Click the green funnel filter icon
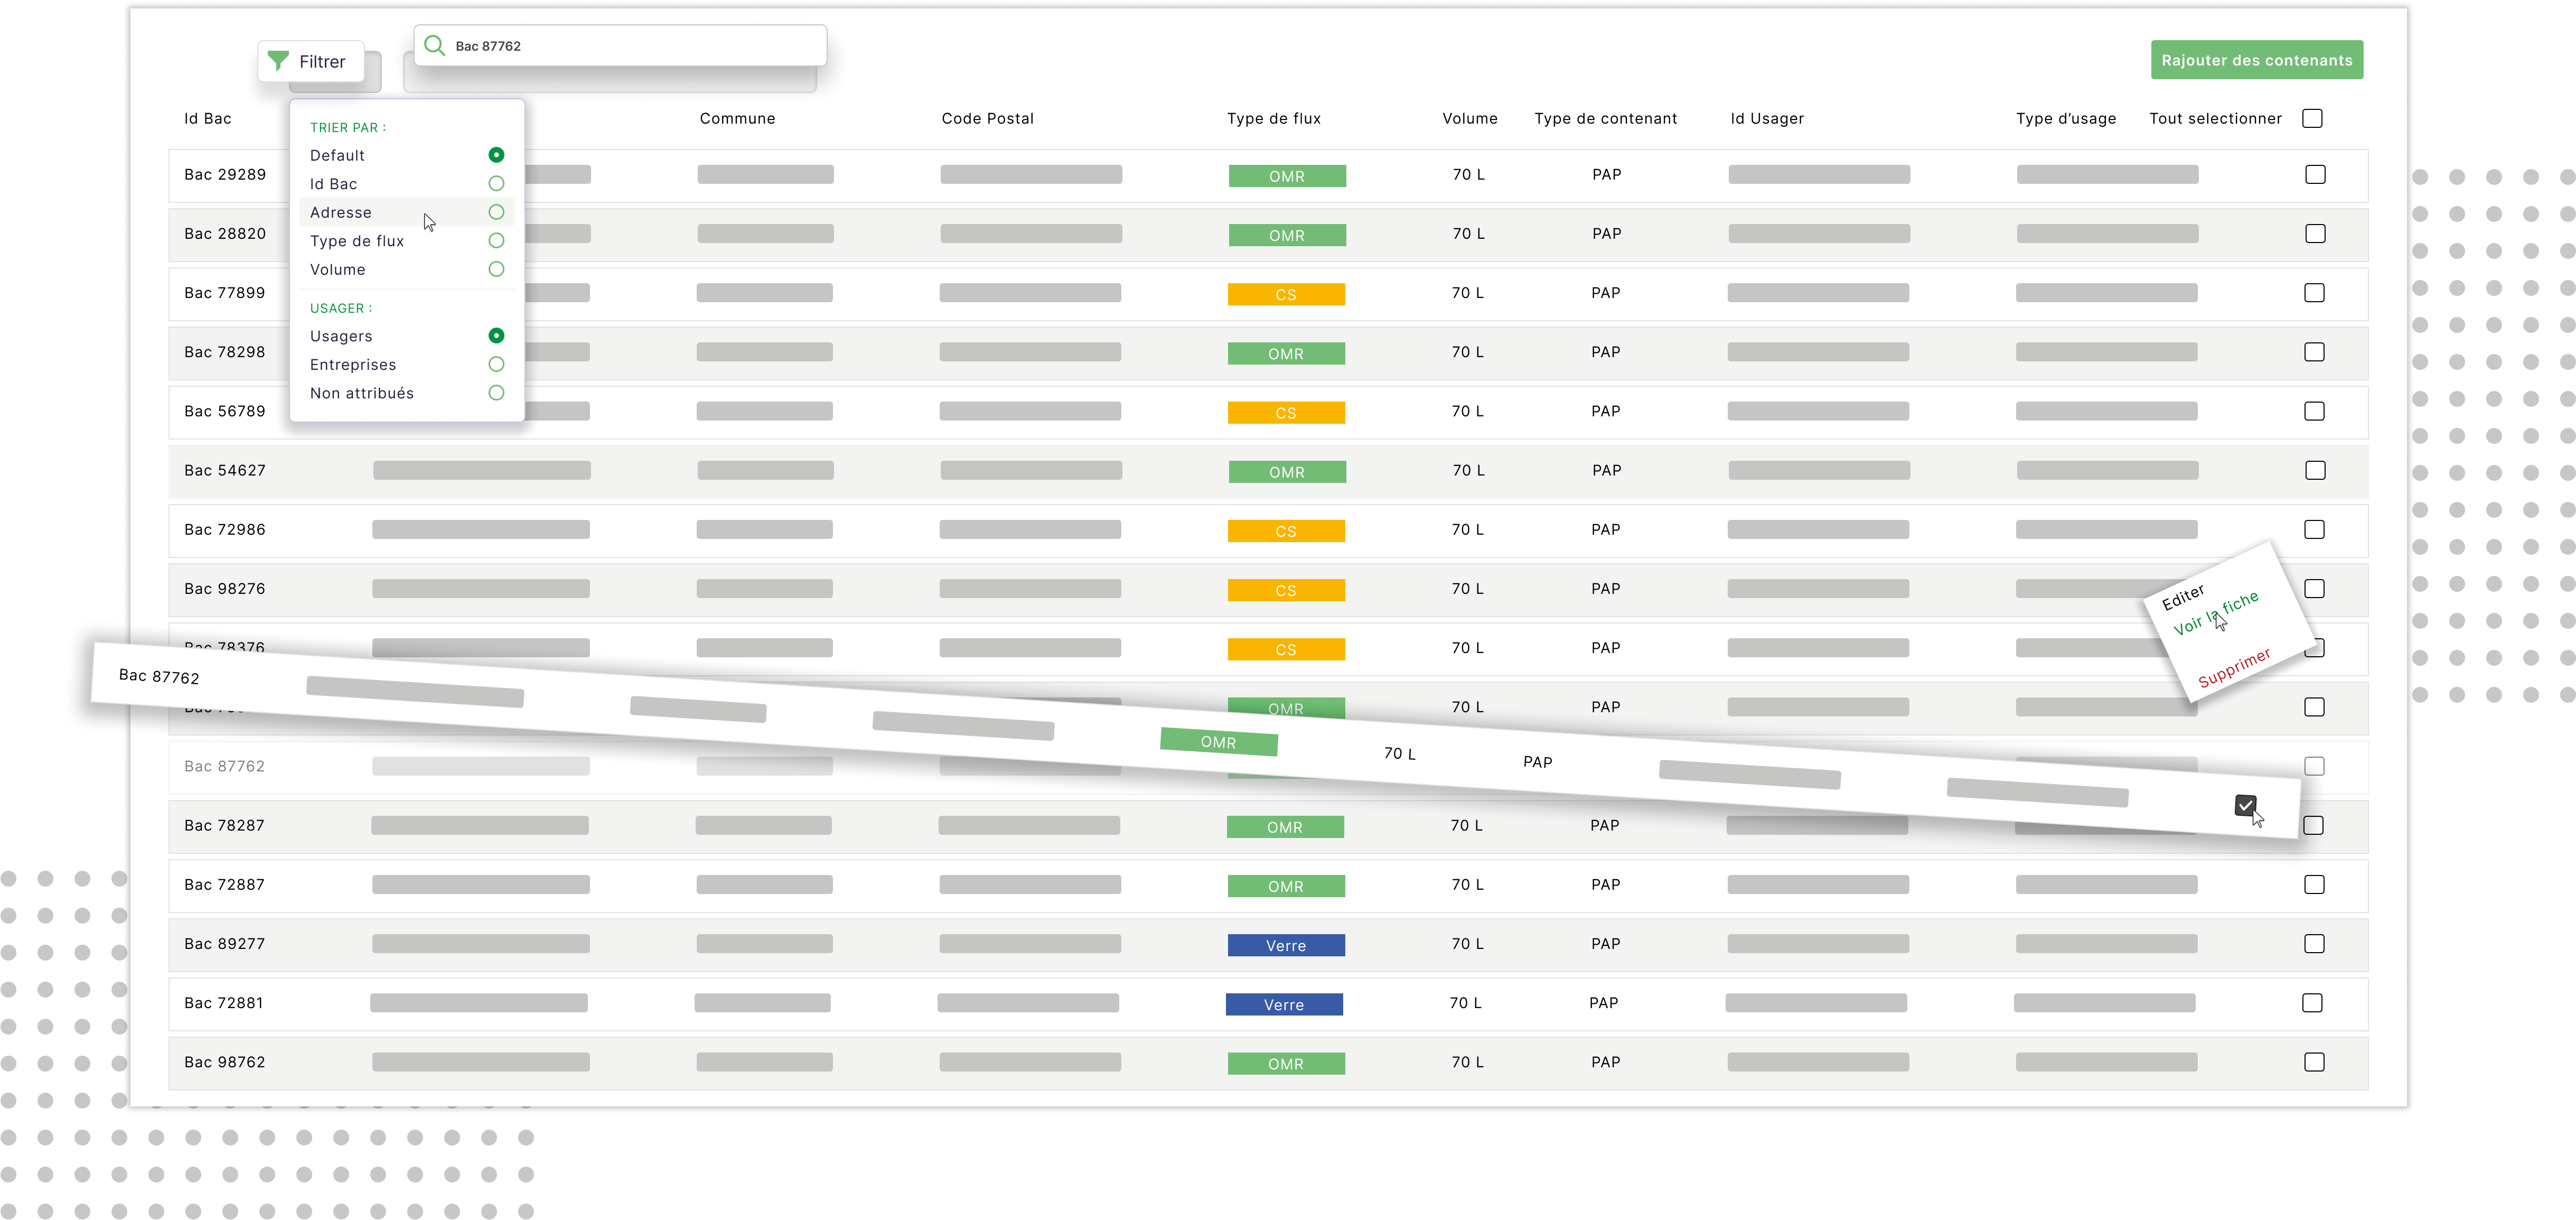The image size is (2576, 1220). pyautogui.click(x=279, y=61)
